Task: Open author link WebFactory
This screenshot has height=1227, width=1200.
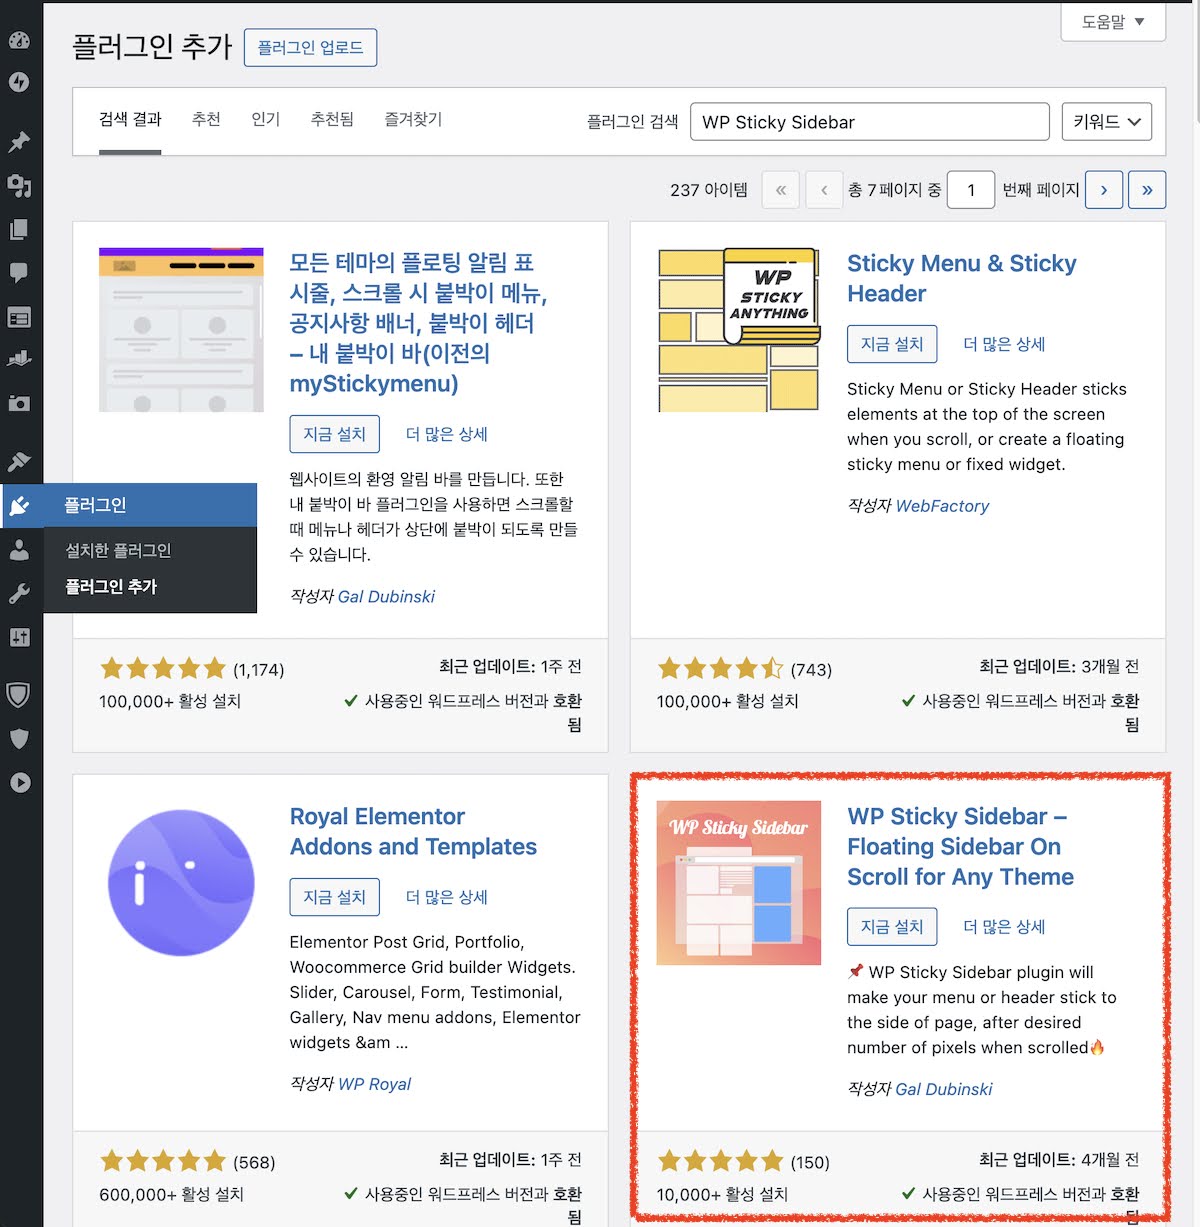Action: 942,506
